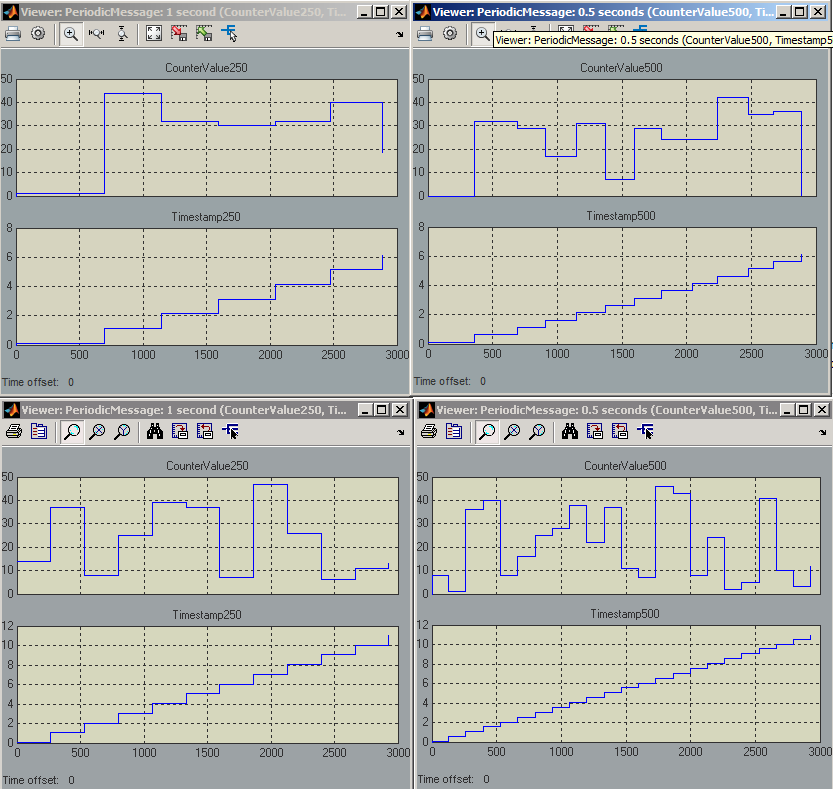Click Print icon in top-left viewer
833x789 pixels.
13,33
